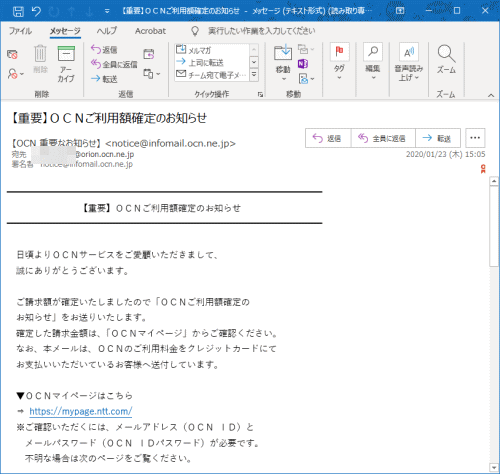The width and height of the screenshot is (500, 474).
Task: Open the ファイル menu tab
Action: (x=20, y=31)
